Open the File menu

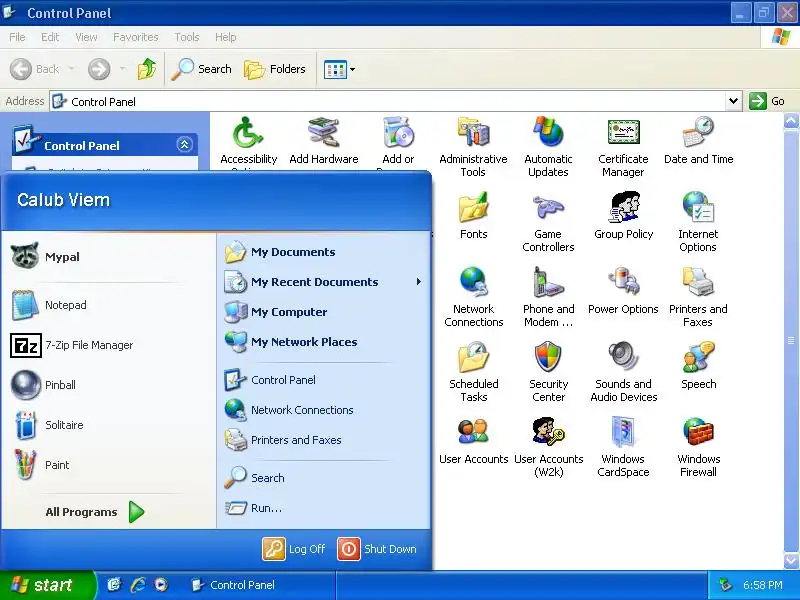(17, 37)
